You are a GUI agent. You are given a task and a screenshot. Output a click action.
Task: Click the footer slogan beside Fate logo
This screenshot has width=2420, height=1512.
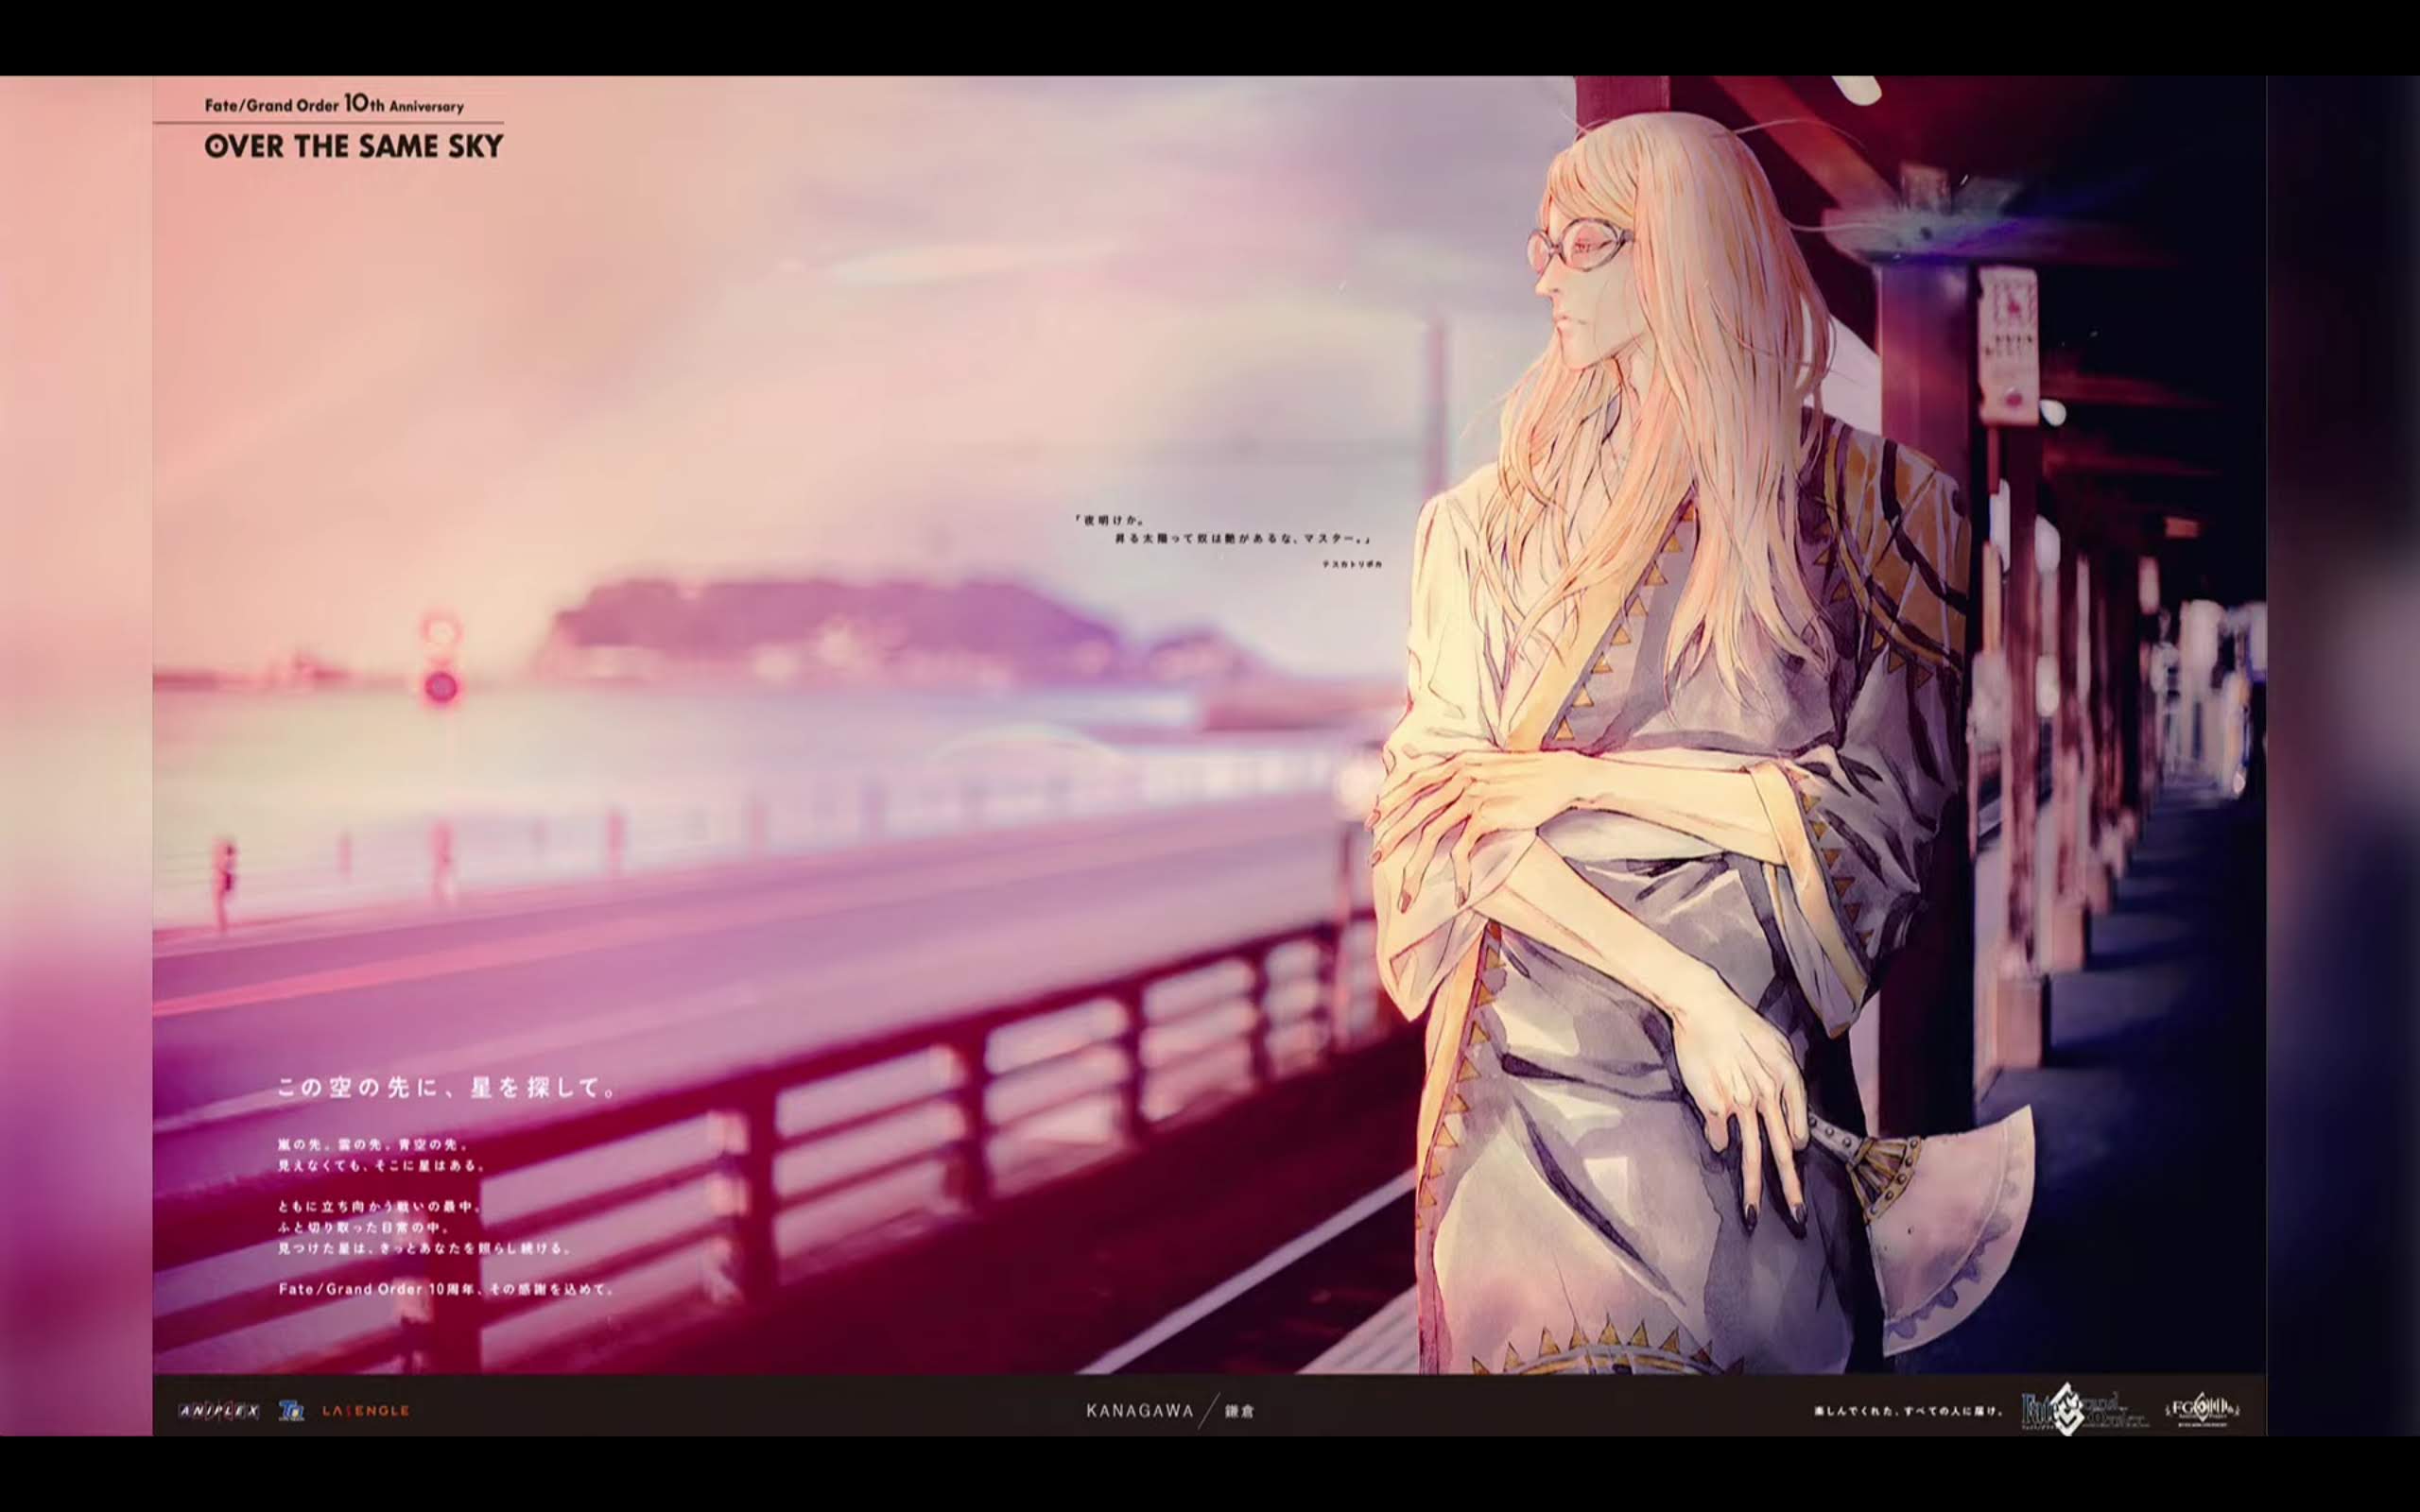coord(1909,1412)
